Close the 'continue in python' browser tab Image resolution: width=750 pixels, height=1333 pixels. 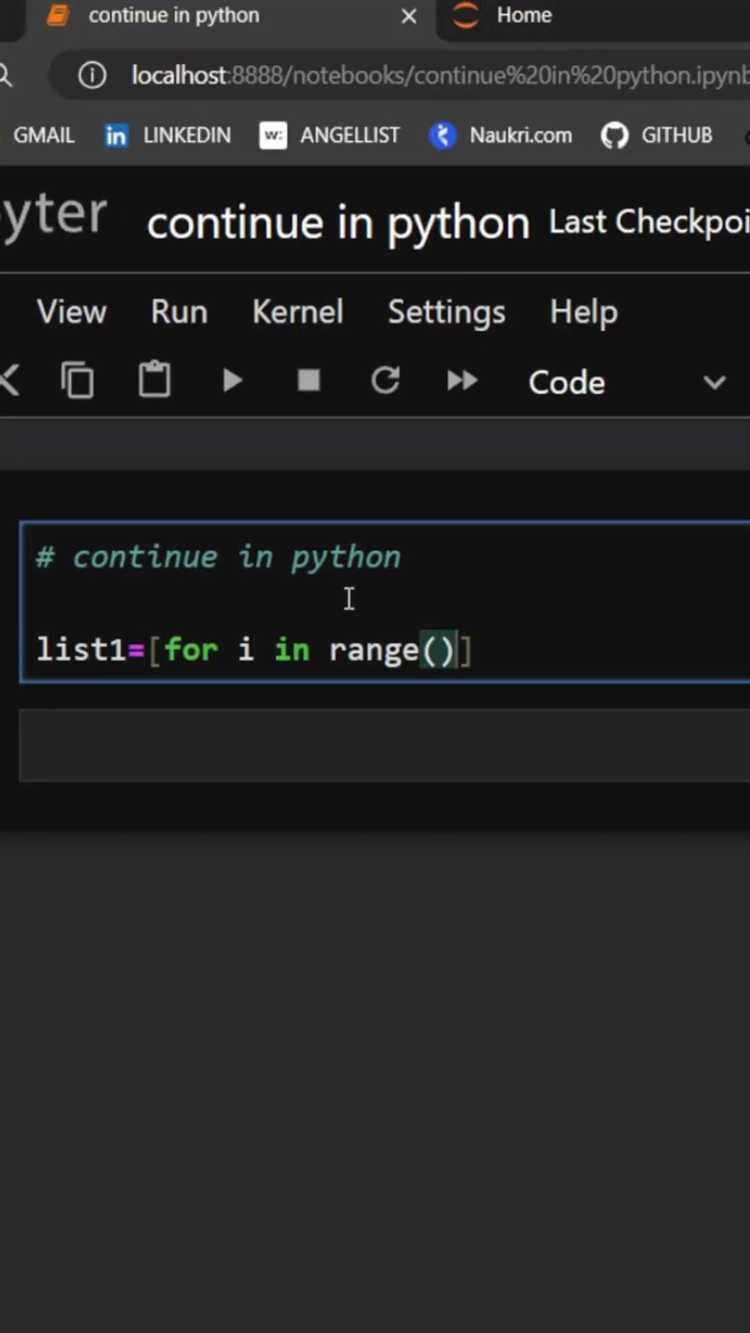point(409,16)
